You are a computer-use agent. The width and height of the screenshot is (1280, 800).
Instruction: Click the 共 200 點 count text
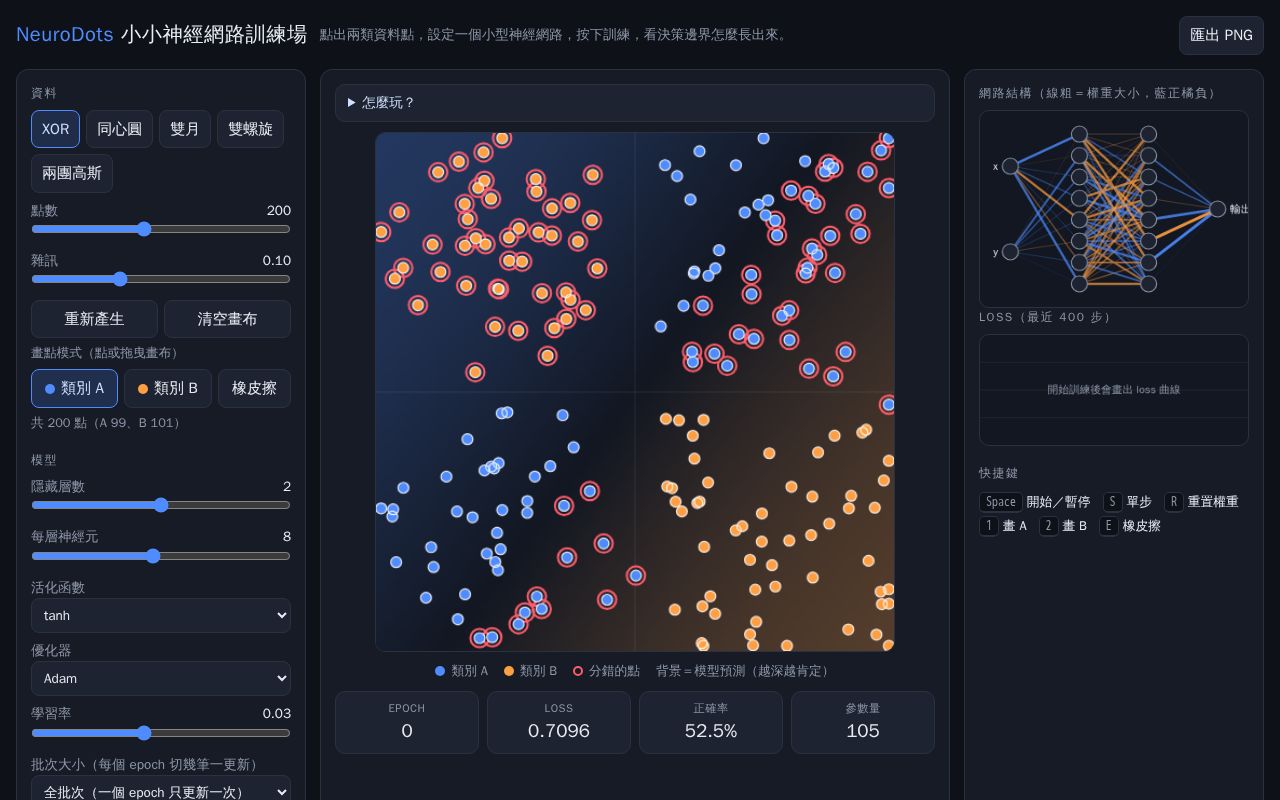coord(105,423)
